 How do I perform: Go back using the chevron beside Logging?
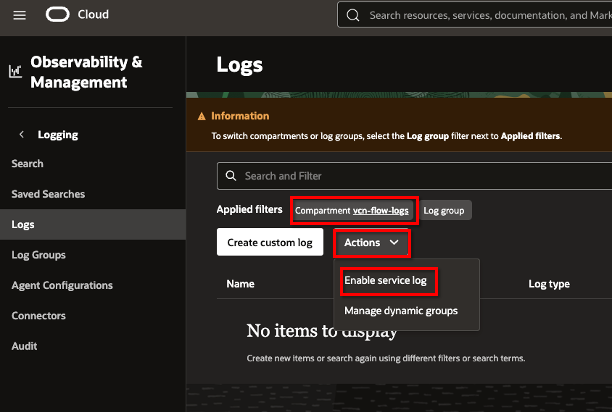(21, 135)
